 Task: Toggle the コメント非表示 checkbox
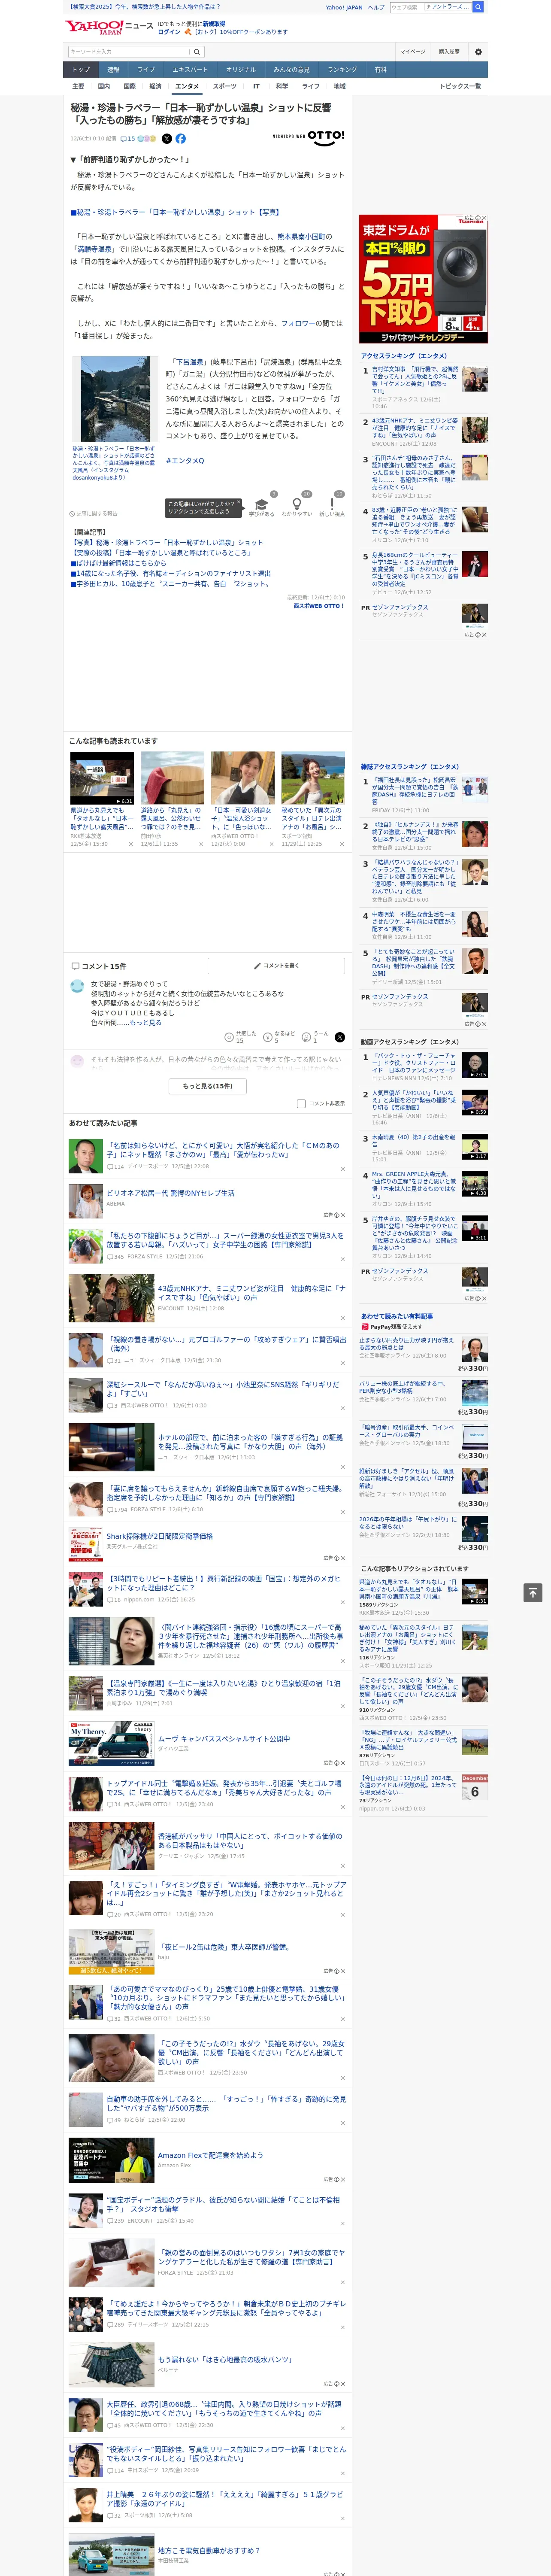[x=301, y=1103]
